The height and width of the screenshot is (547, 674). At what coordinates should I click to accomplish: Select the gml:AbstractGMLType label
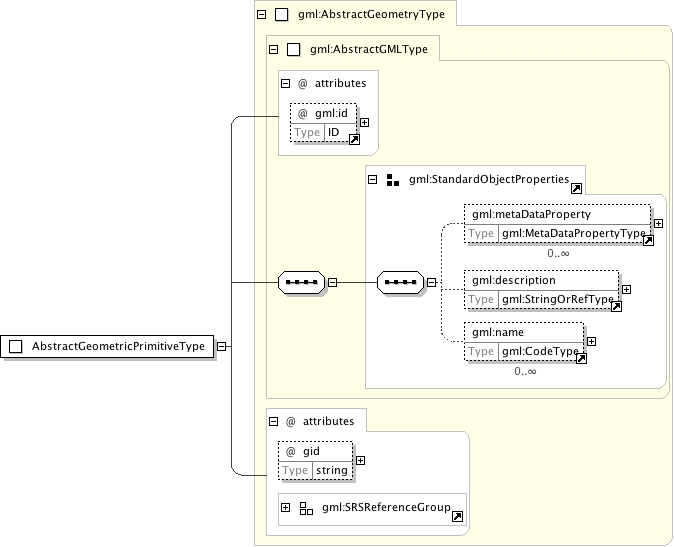369,49
